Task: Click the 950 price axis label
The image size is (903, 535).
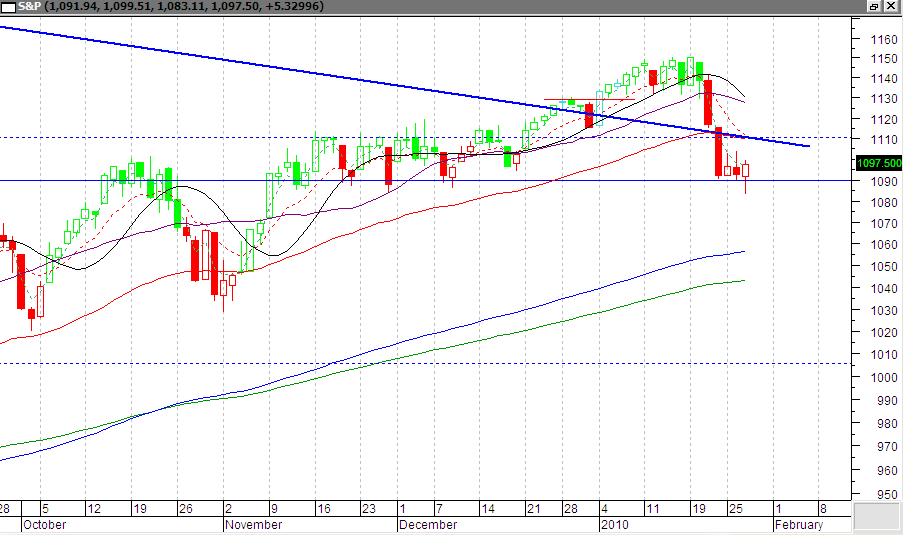Action: (887, 495)
